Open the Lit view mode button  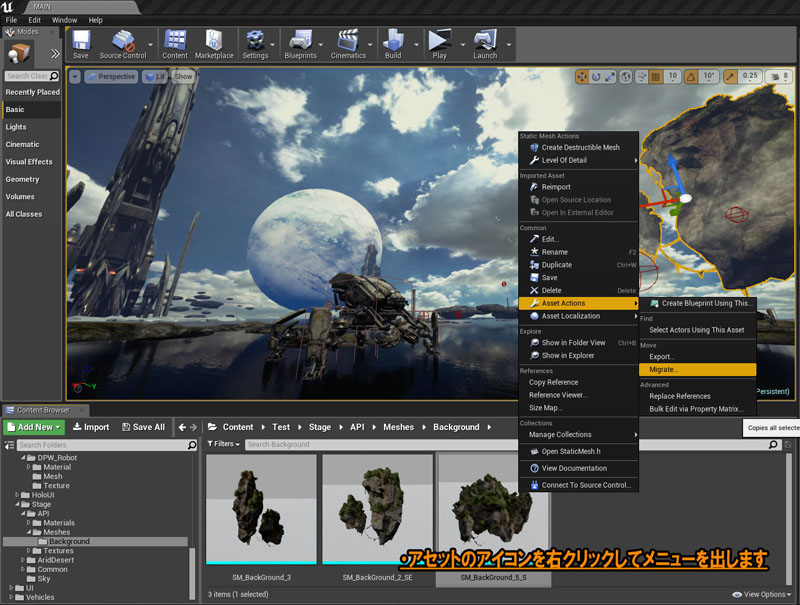(155, 77)
